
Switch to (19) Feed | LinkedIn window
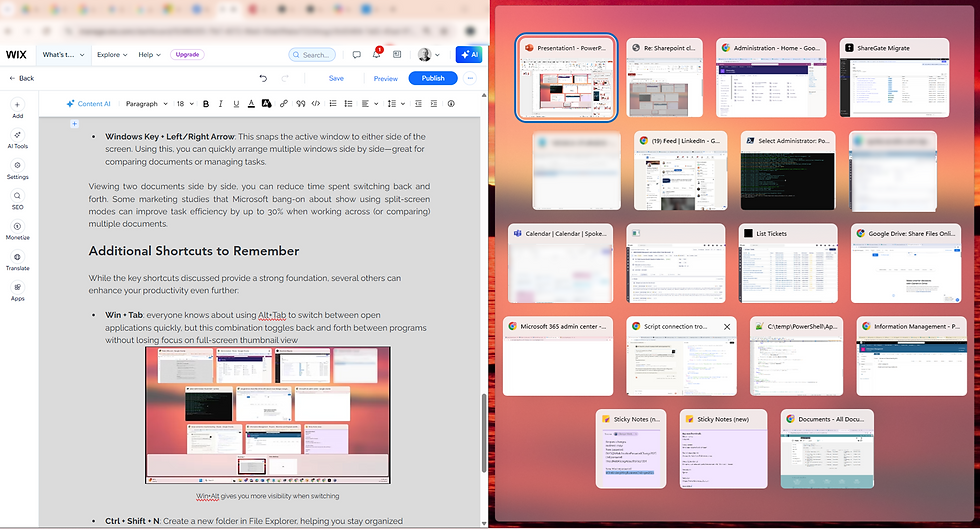tap(681, 171)
